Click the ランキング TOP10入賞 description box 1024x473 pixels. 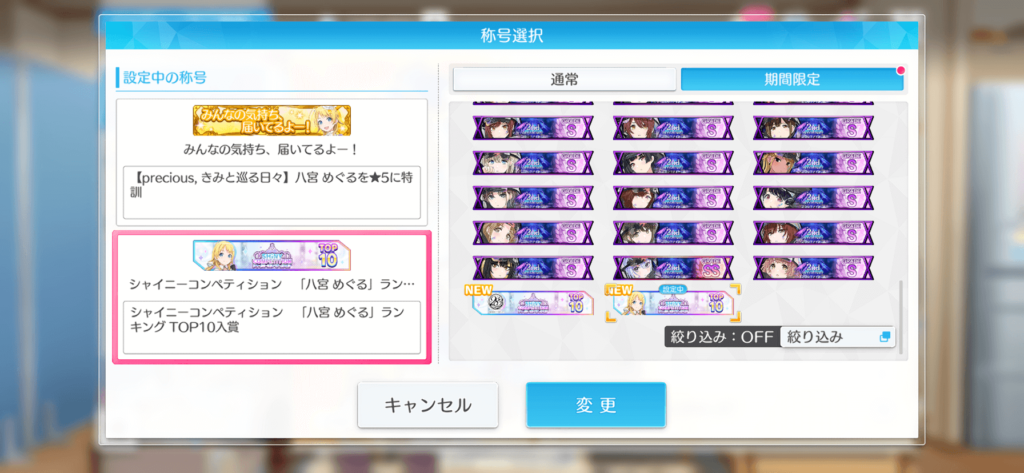pos(272,327)
